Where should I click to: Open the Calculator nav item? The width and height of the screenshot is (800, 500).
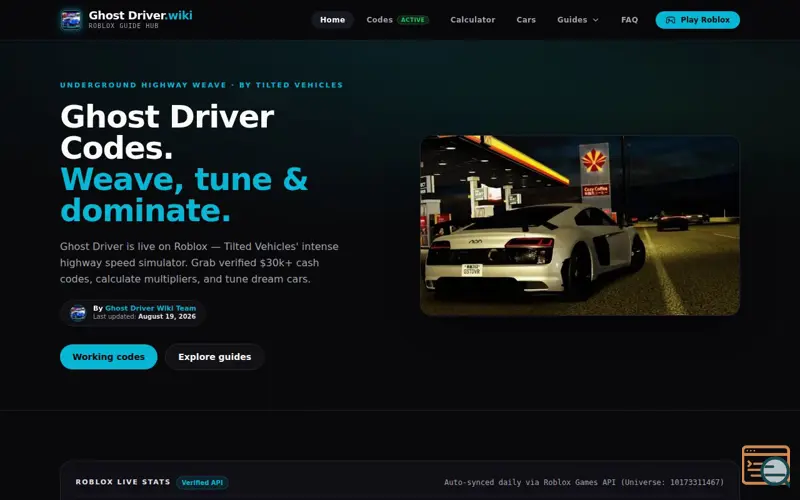click(x=472, y=20)
